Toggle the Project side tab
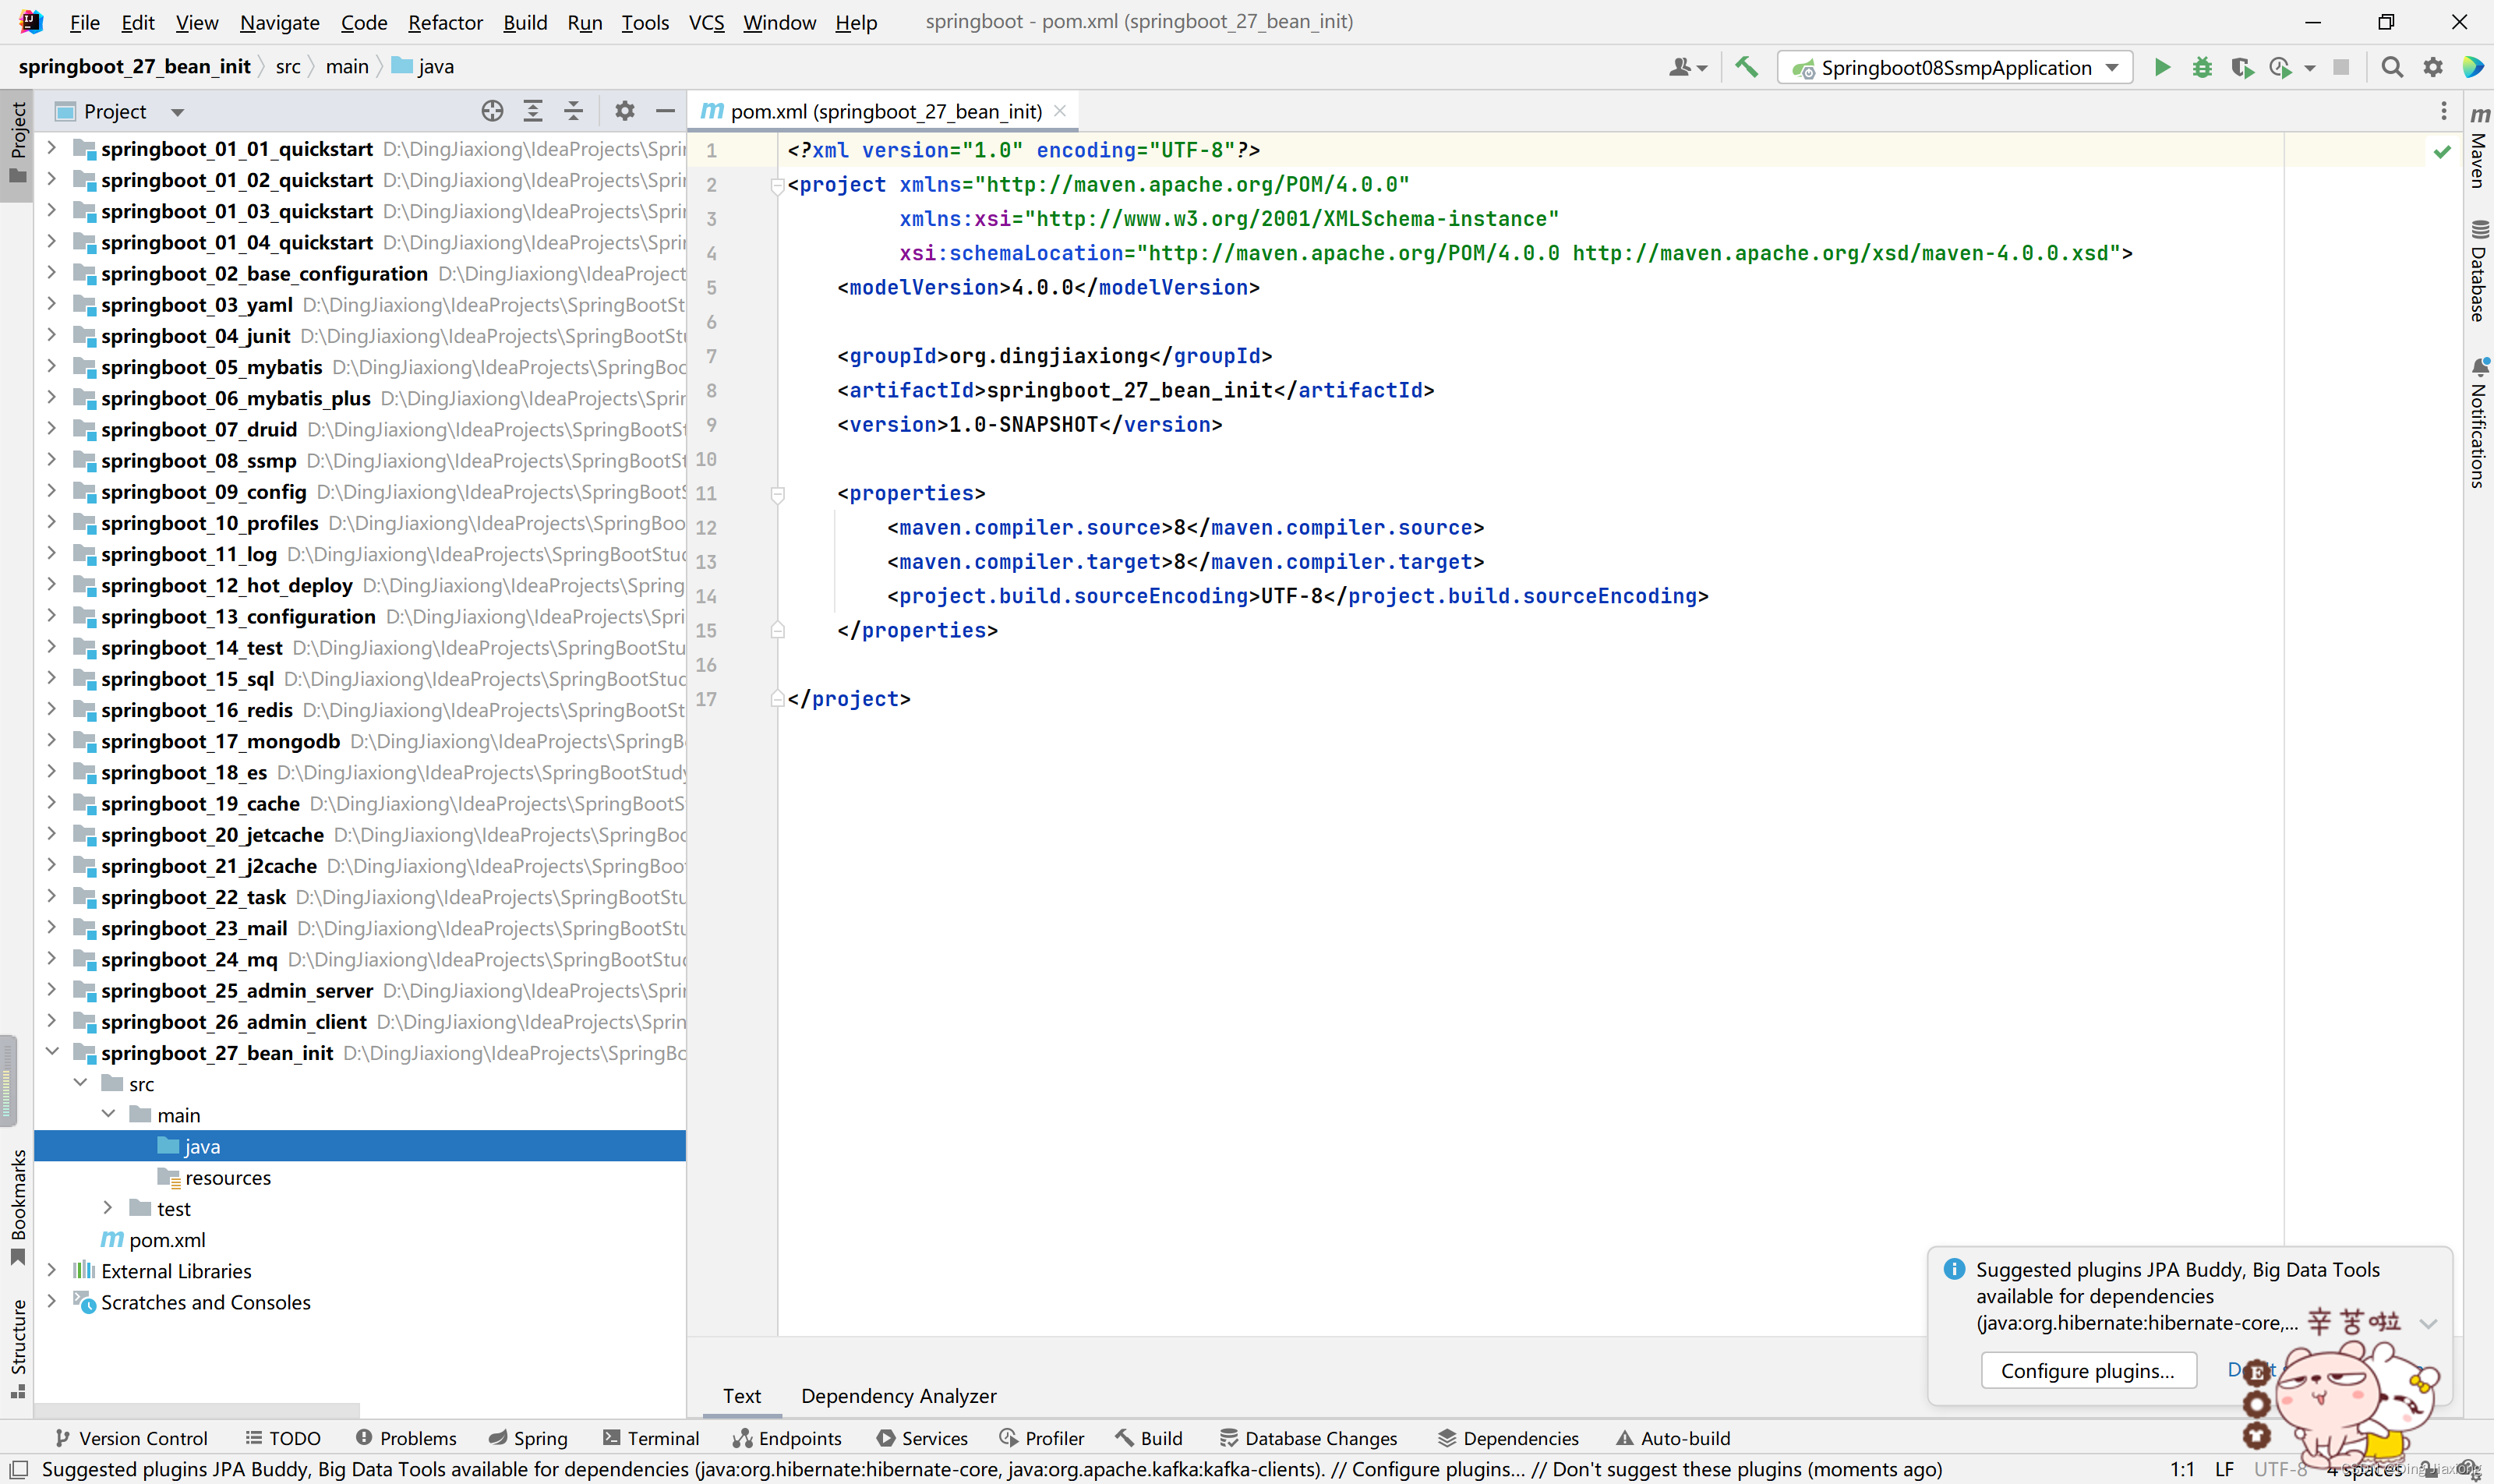 (x=17, y=145)
